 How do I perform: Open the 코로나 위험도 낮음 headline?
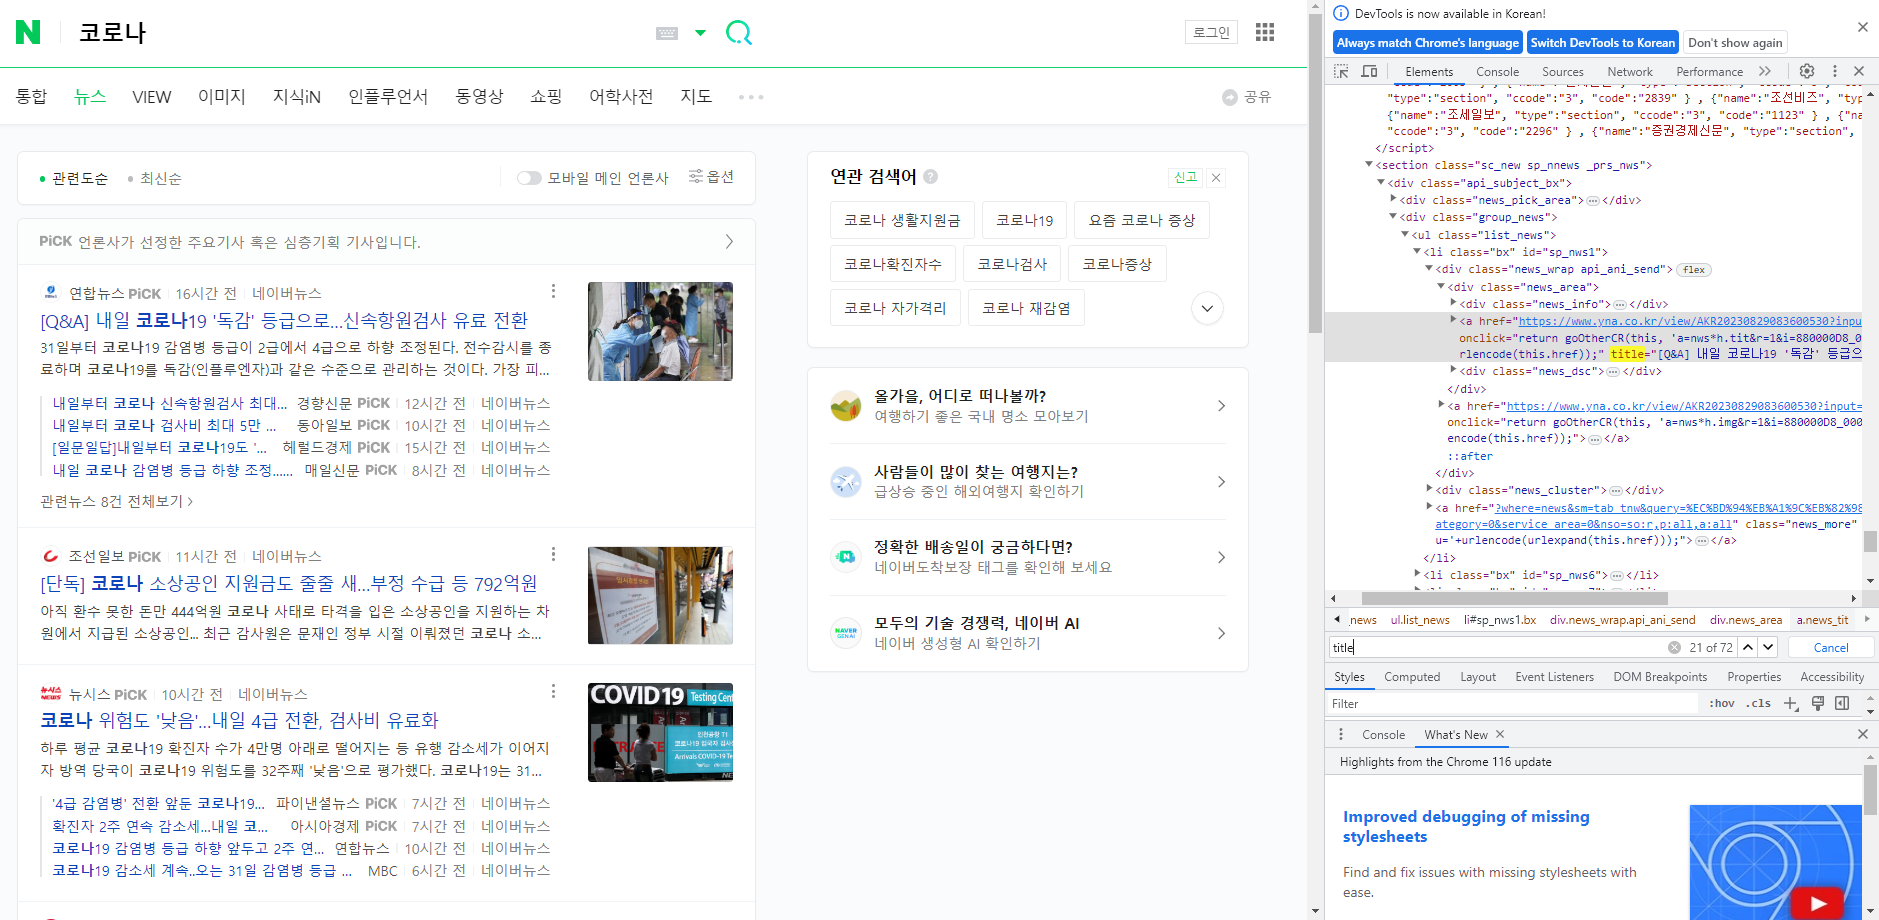tap(239, 721)
